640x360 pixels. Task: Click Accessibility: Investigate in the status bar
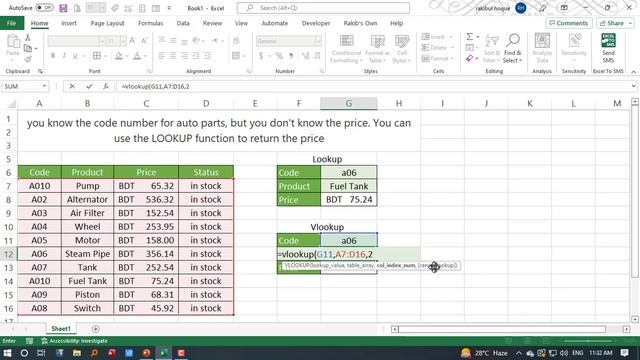coord(74,341)
